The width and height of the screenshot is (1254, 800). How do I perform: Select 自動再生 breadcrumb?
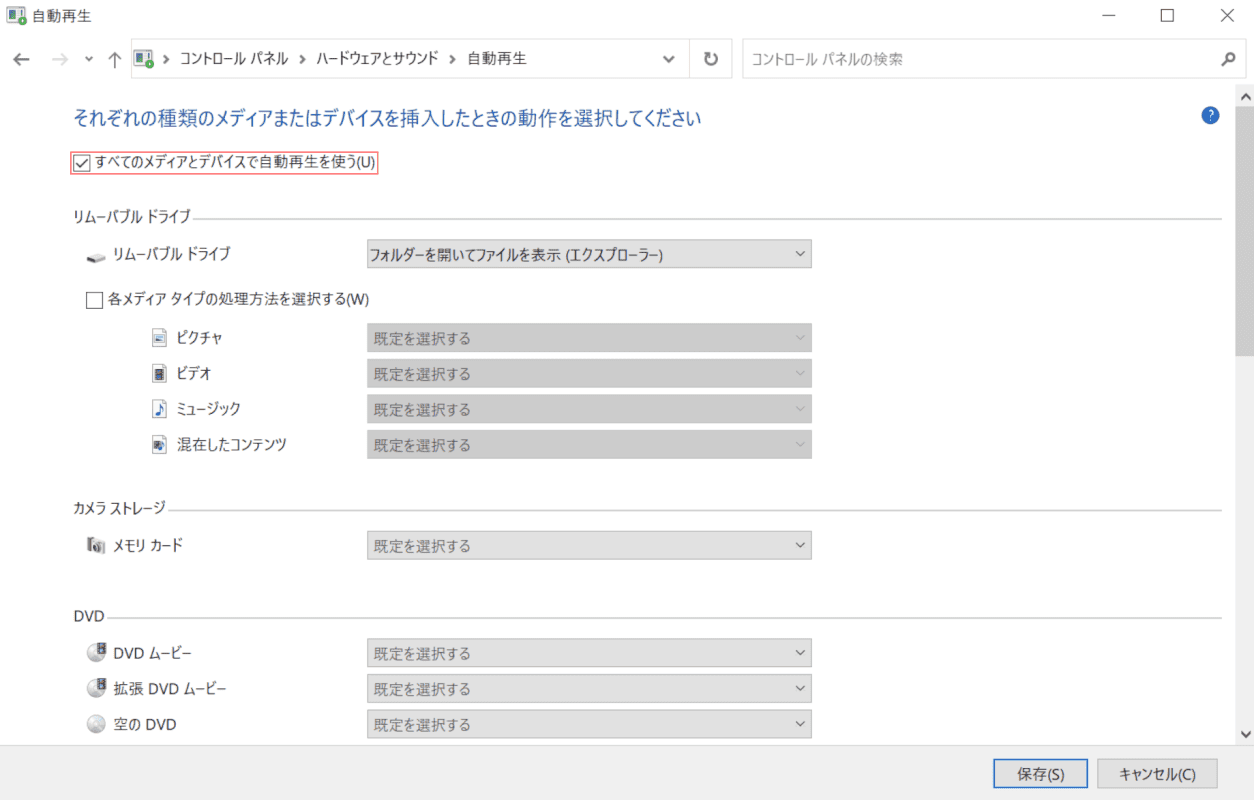(497, 59)
